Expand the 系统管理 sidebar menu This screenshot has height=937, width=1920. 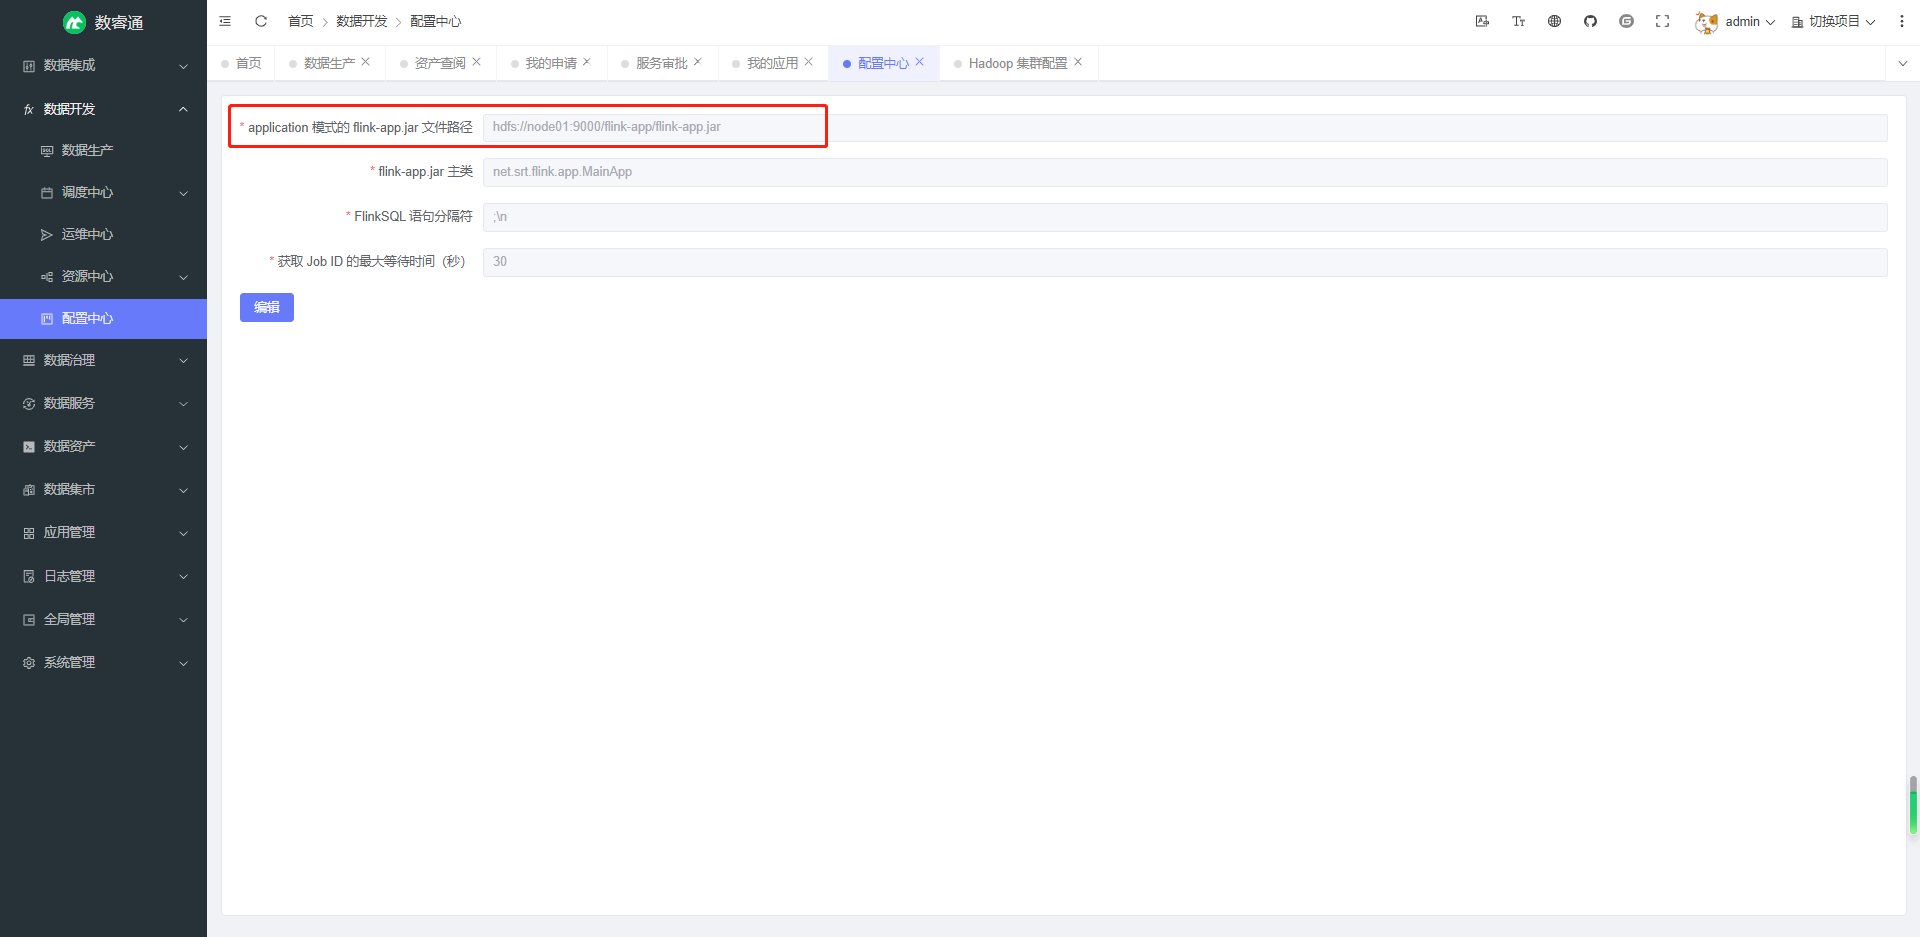pos(103,663)
